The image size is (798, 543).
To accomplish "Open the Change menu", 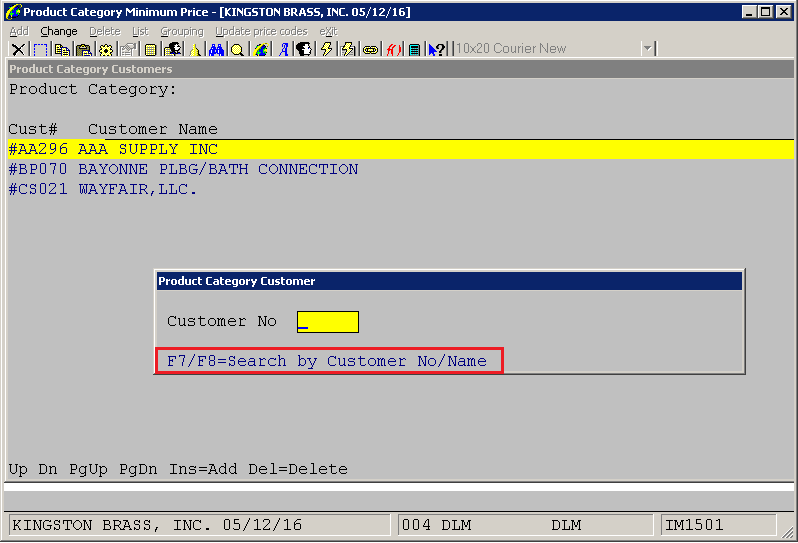I will coord(59,32).
